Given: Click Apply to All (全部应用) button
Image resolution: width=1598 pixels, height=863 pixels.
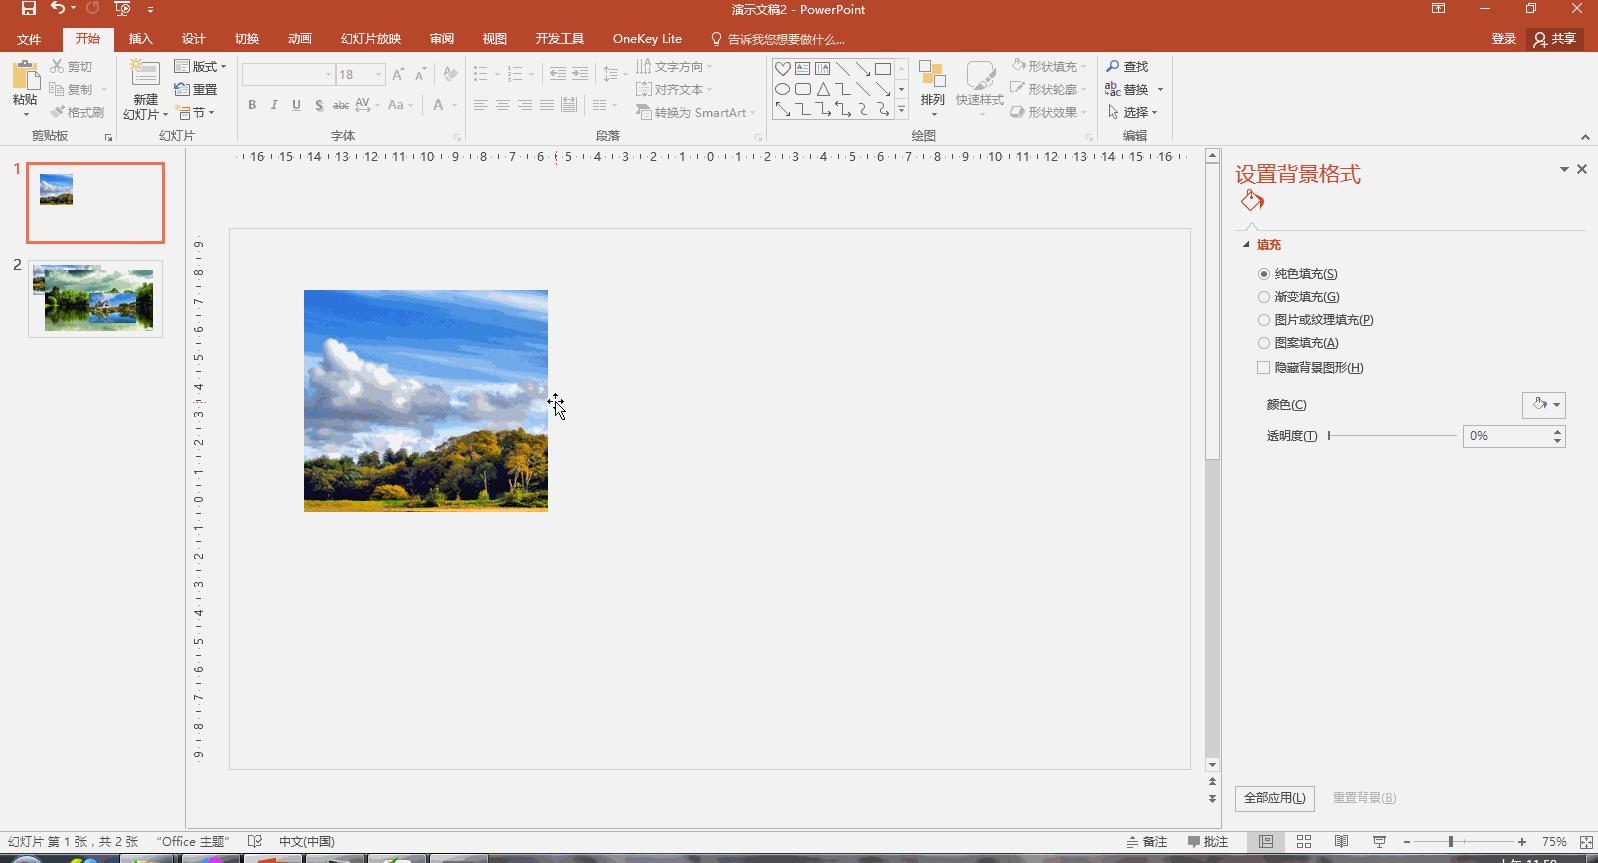Looking at the screenshot, I should pyautogui.click(x=1274, y=798).
